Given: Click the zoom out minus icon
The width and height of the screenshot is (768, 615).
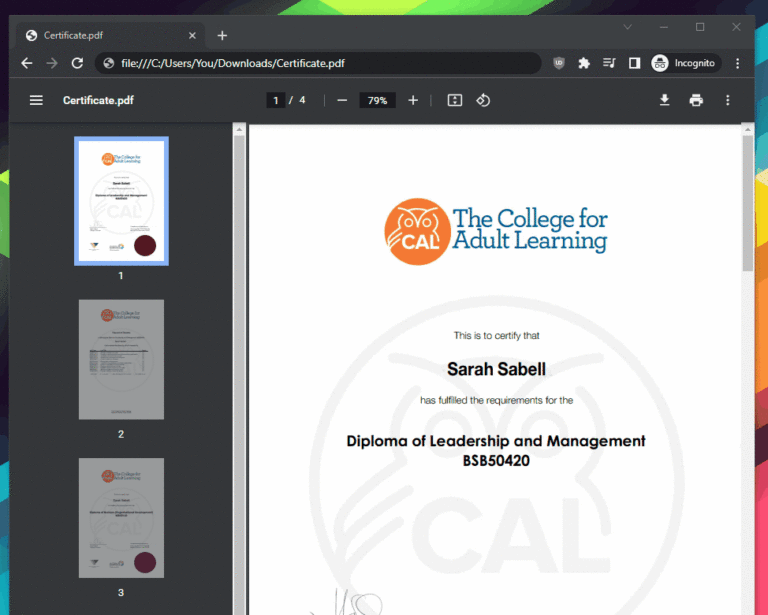Looking at the screenshot, I should point(342,100).
